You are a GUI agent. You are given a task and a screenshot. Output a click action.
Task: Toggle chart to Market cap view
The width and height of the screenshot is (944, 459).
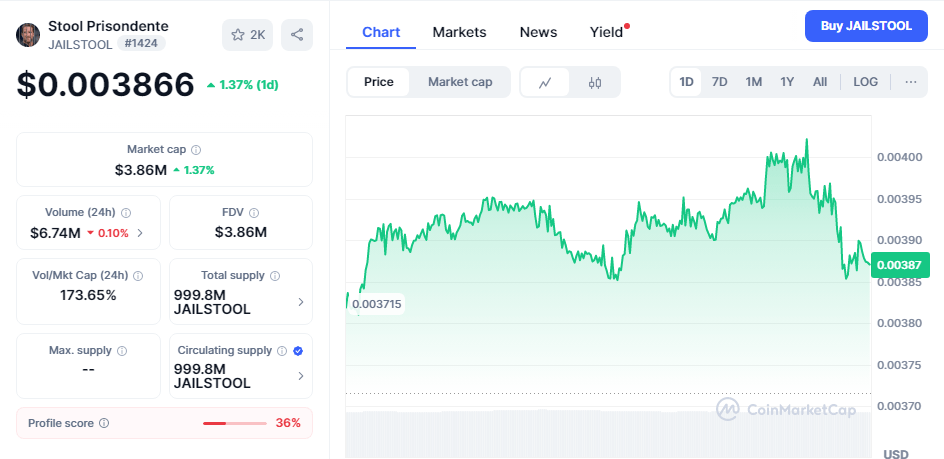pos(460,82)
